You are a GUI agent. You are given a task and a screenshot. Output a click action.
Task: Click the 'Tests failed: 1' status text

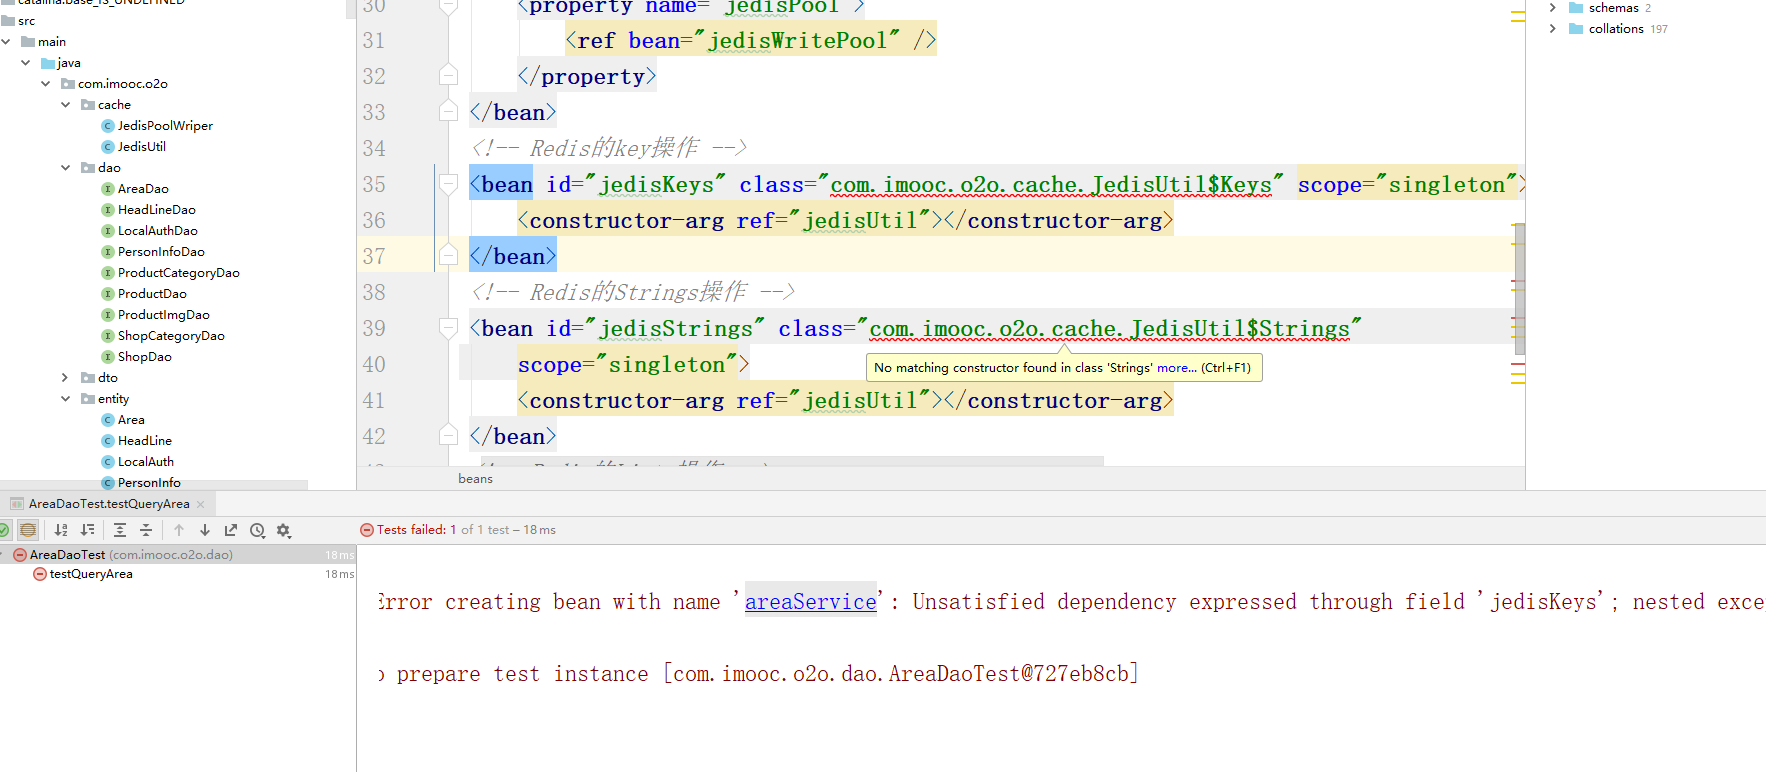(416, 530)
